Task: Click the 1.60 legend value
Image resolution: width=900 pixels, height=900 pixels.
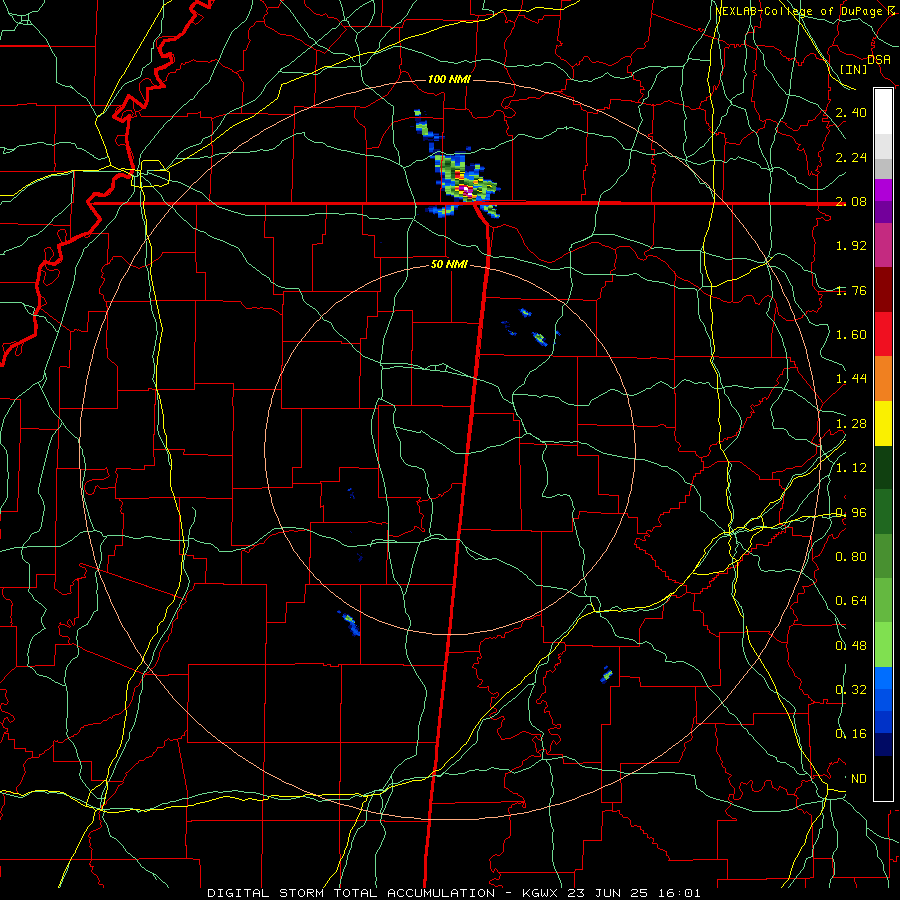Action: point(851,335)
